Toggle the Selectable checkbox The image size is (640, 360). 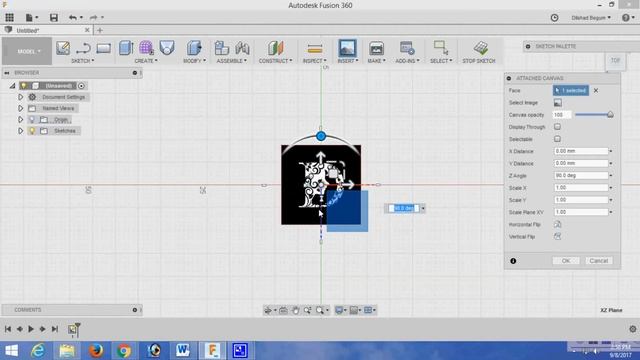(558, 139)
